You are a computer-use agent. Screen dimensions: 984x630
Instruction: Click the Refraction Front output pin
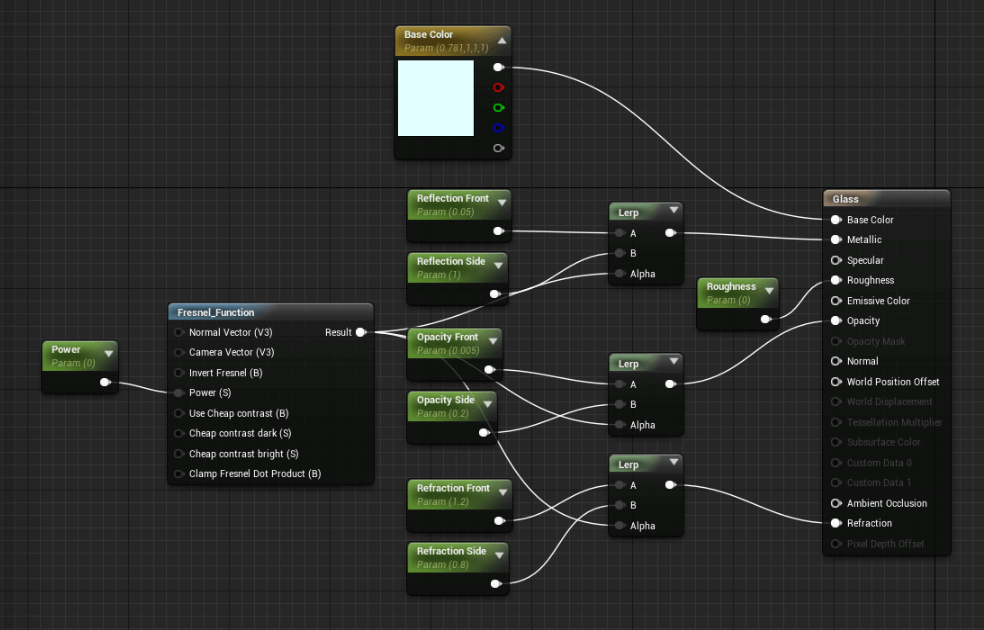tap(499, 521)
